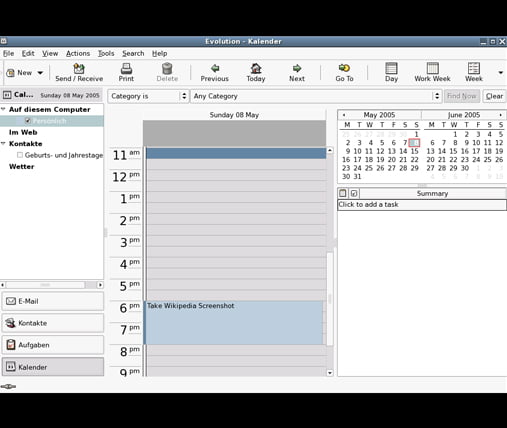Sort tasks by type icon column
The height and width of the screenshot is (428, 507).
click(x=343, y=193)
